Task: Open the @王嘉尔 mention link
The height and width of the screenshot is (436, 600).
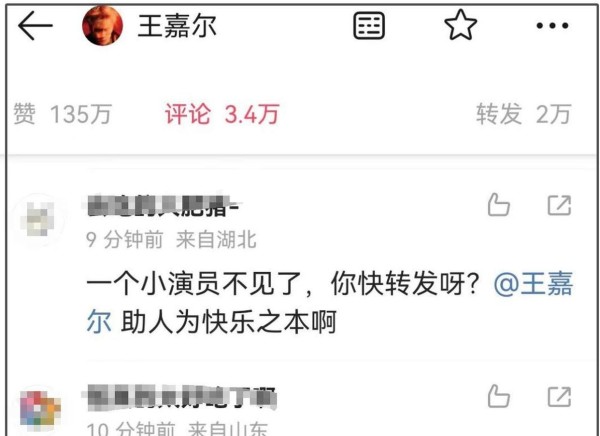Action: pyautogui.click(x=533, y=285)
